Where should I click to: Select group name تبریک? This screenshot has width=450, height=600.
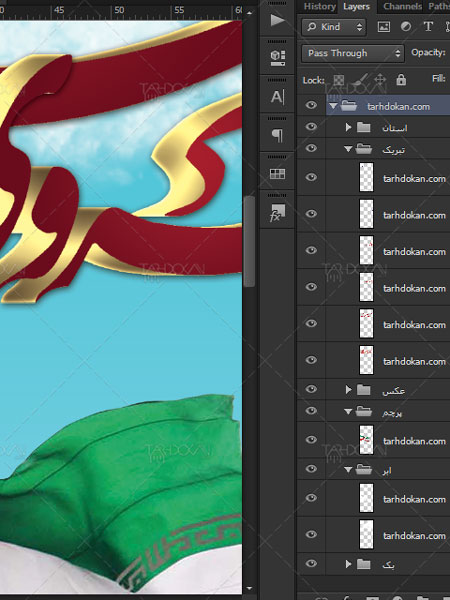pyautogui.click(x=393, y=150)
